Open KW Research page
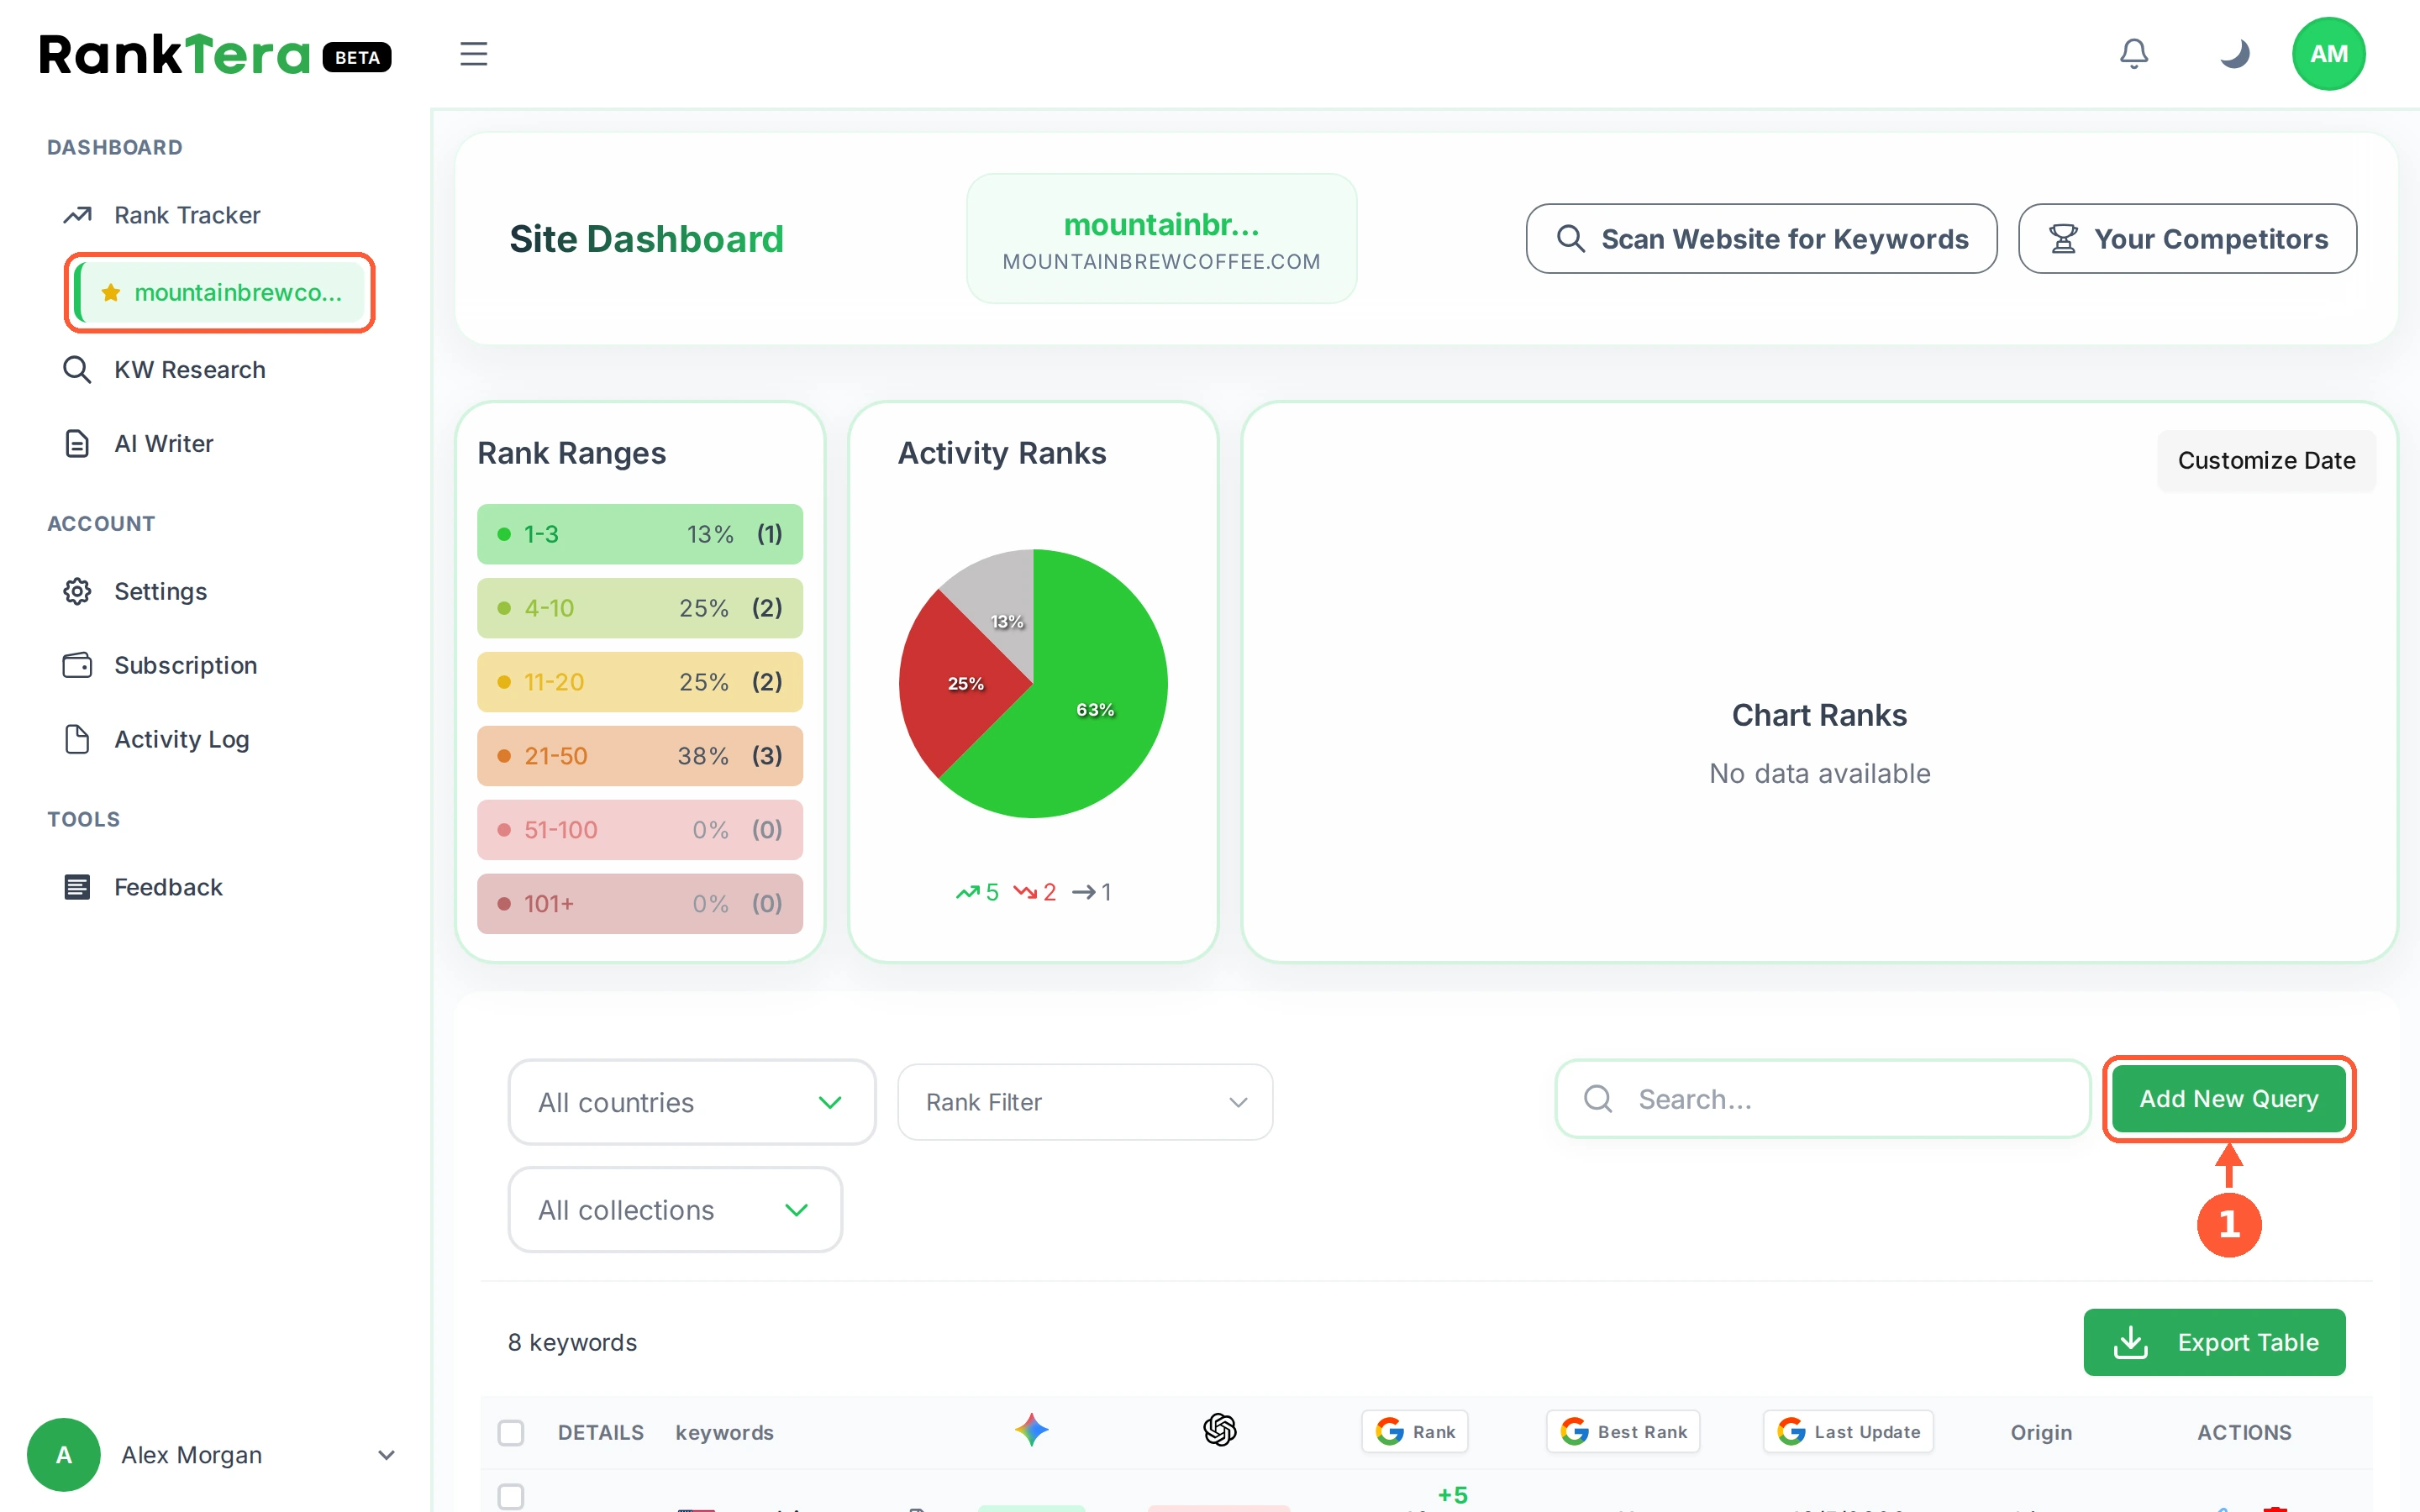Viewport: 2420px width, 1512px height. [189, 369]
